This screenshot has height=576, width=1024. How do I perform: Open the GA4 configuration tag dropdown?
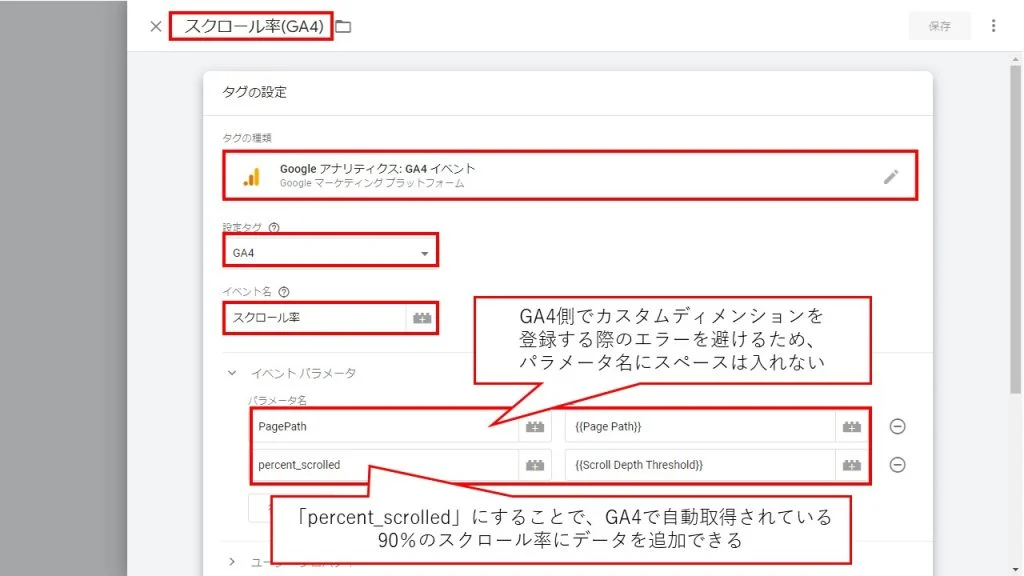point(330,252)
